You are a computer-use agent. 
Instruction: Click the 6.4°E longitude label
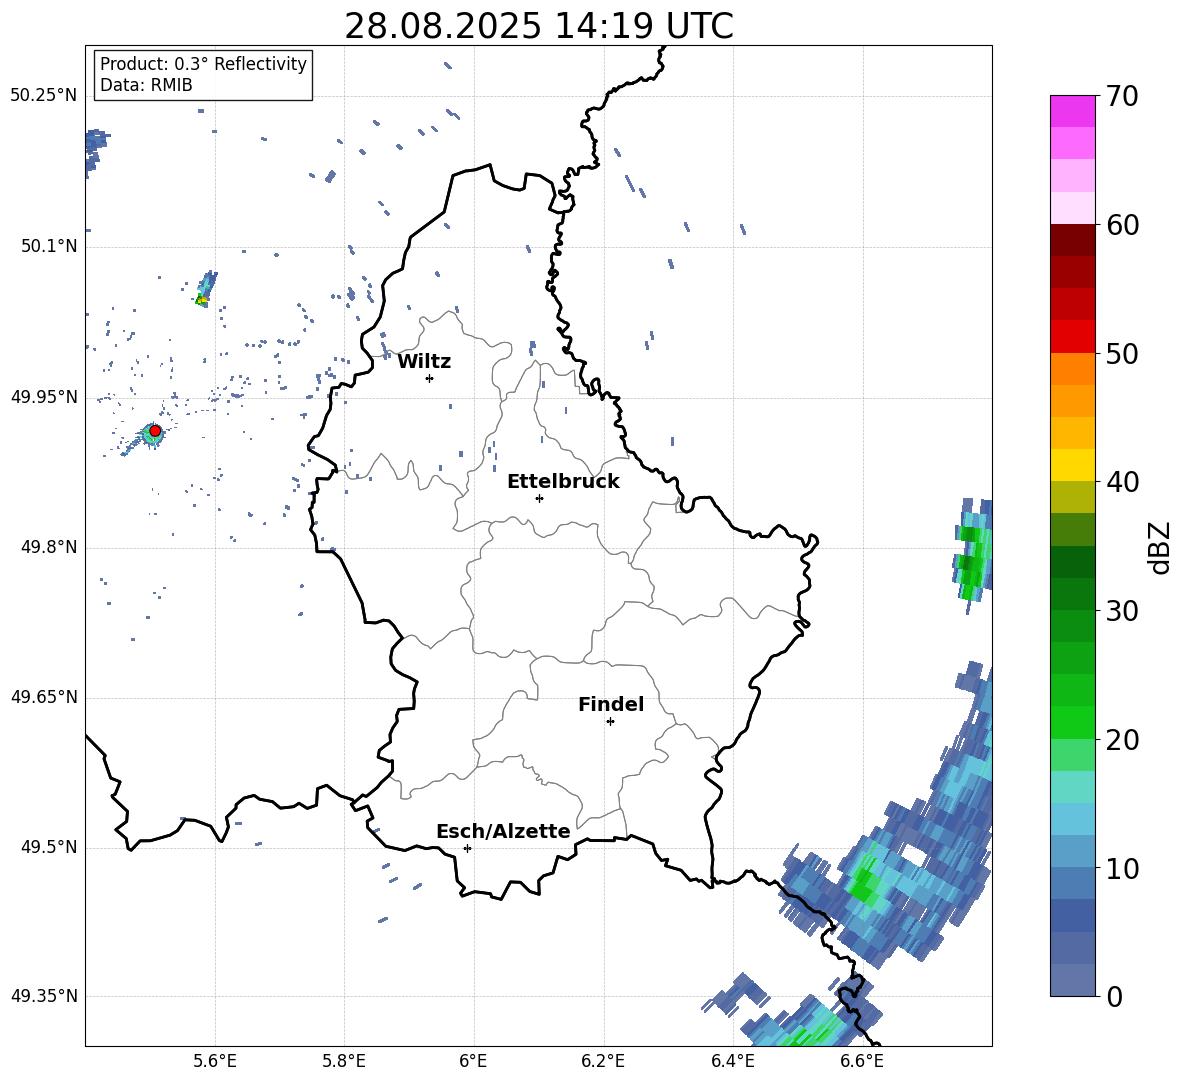pyautogui.click(x=732, y=1061)
